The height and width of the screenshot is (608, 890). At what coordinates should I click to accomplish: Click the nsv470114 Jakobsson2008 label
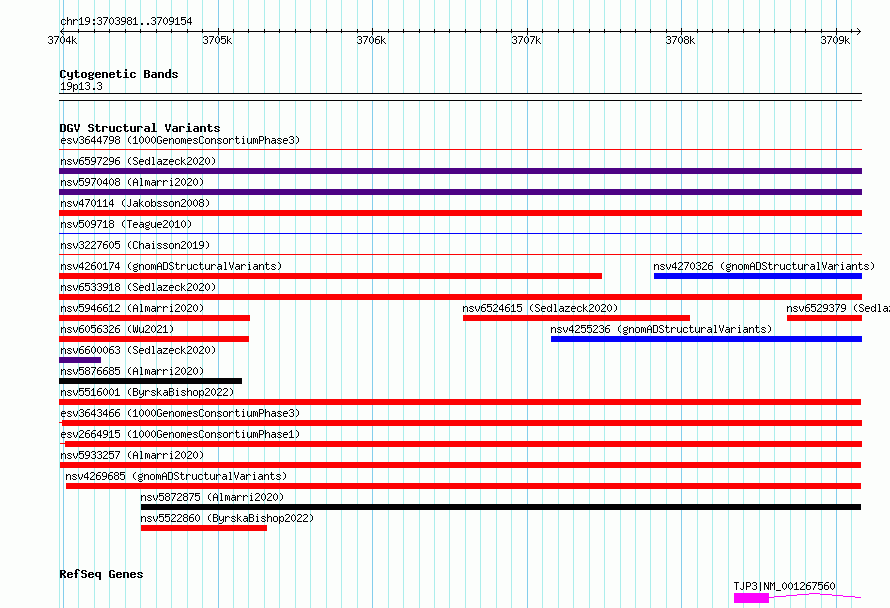tap(135, 203)
